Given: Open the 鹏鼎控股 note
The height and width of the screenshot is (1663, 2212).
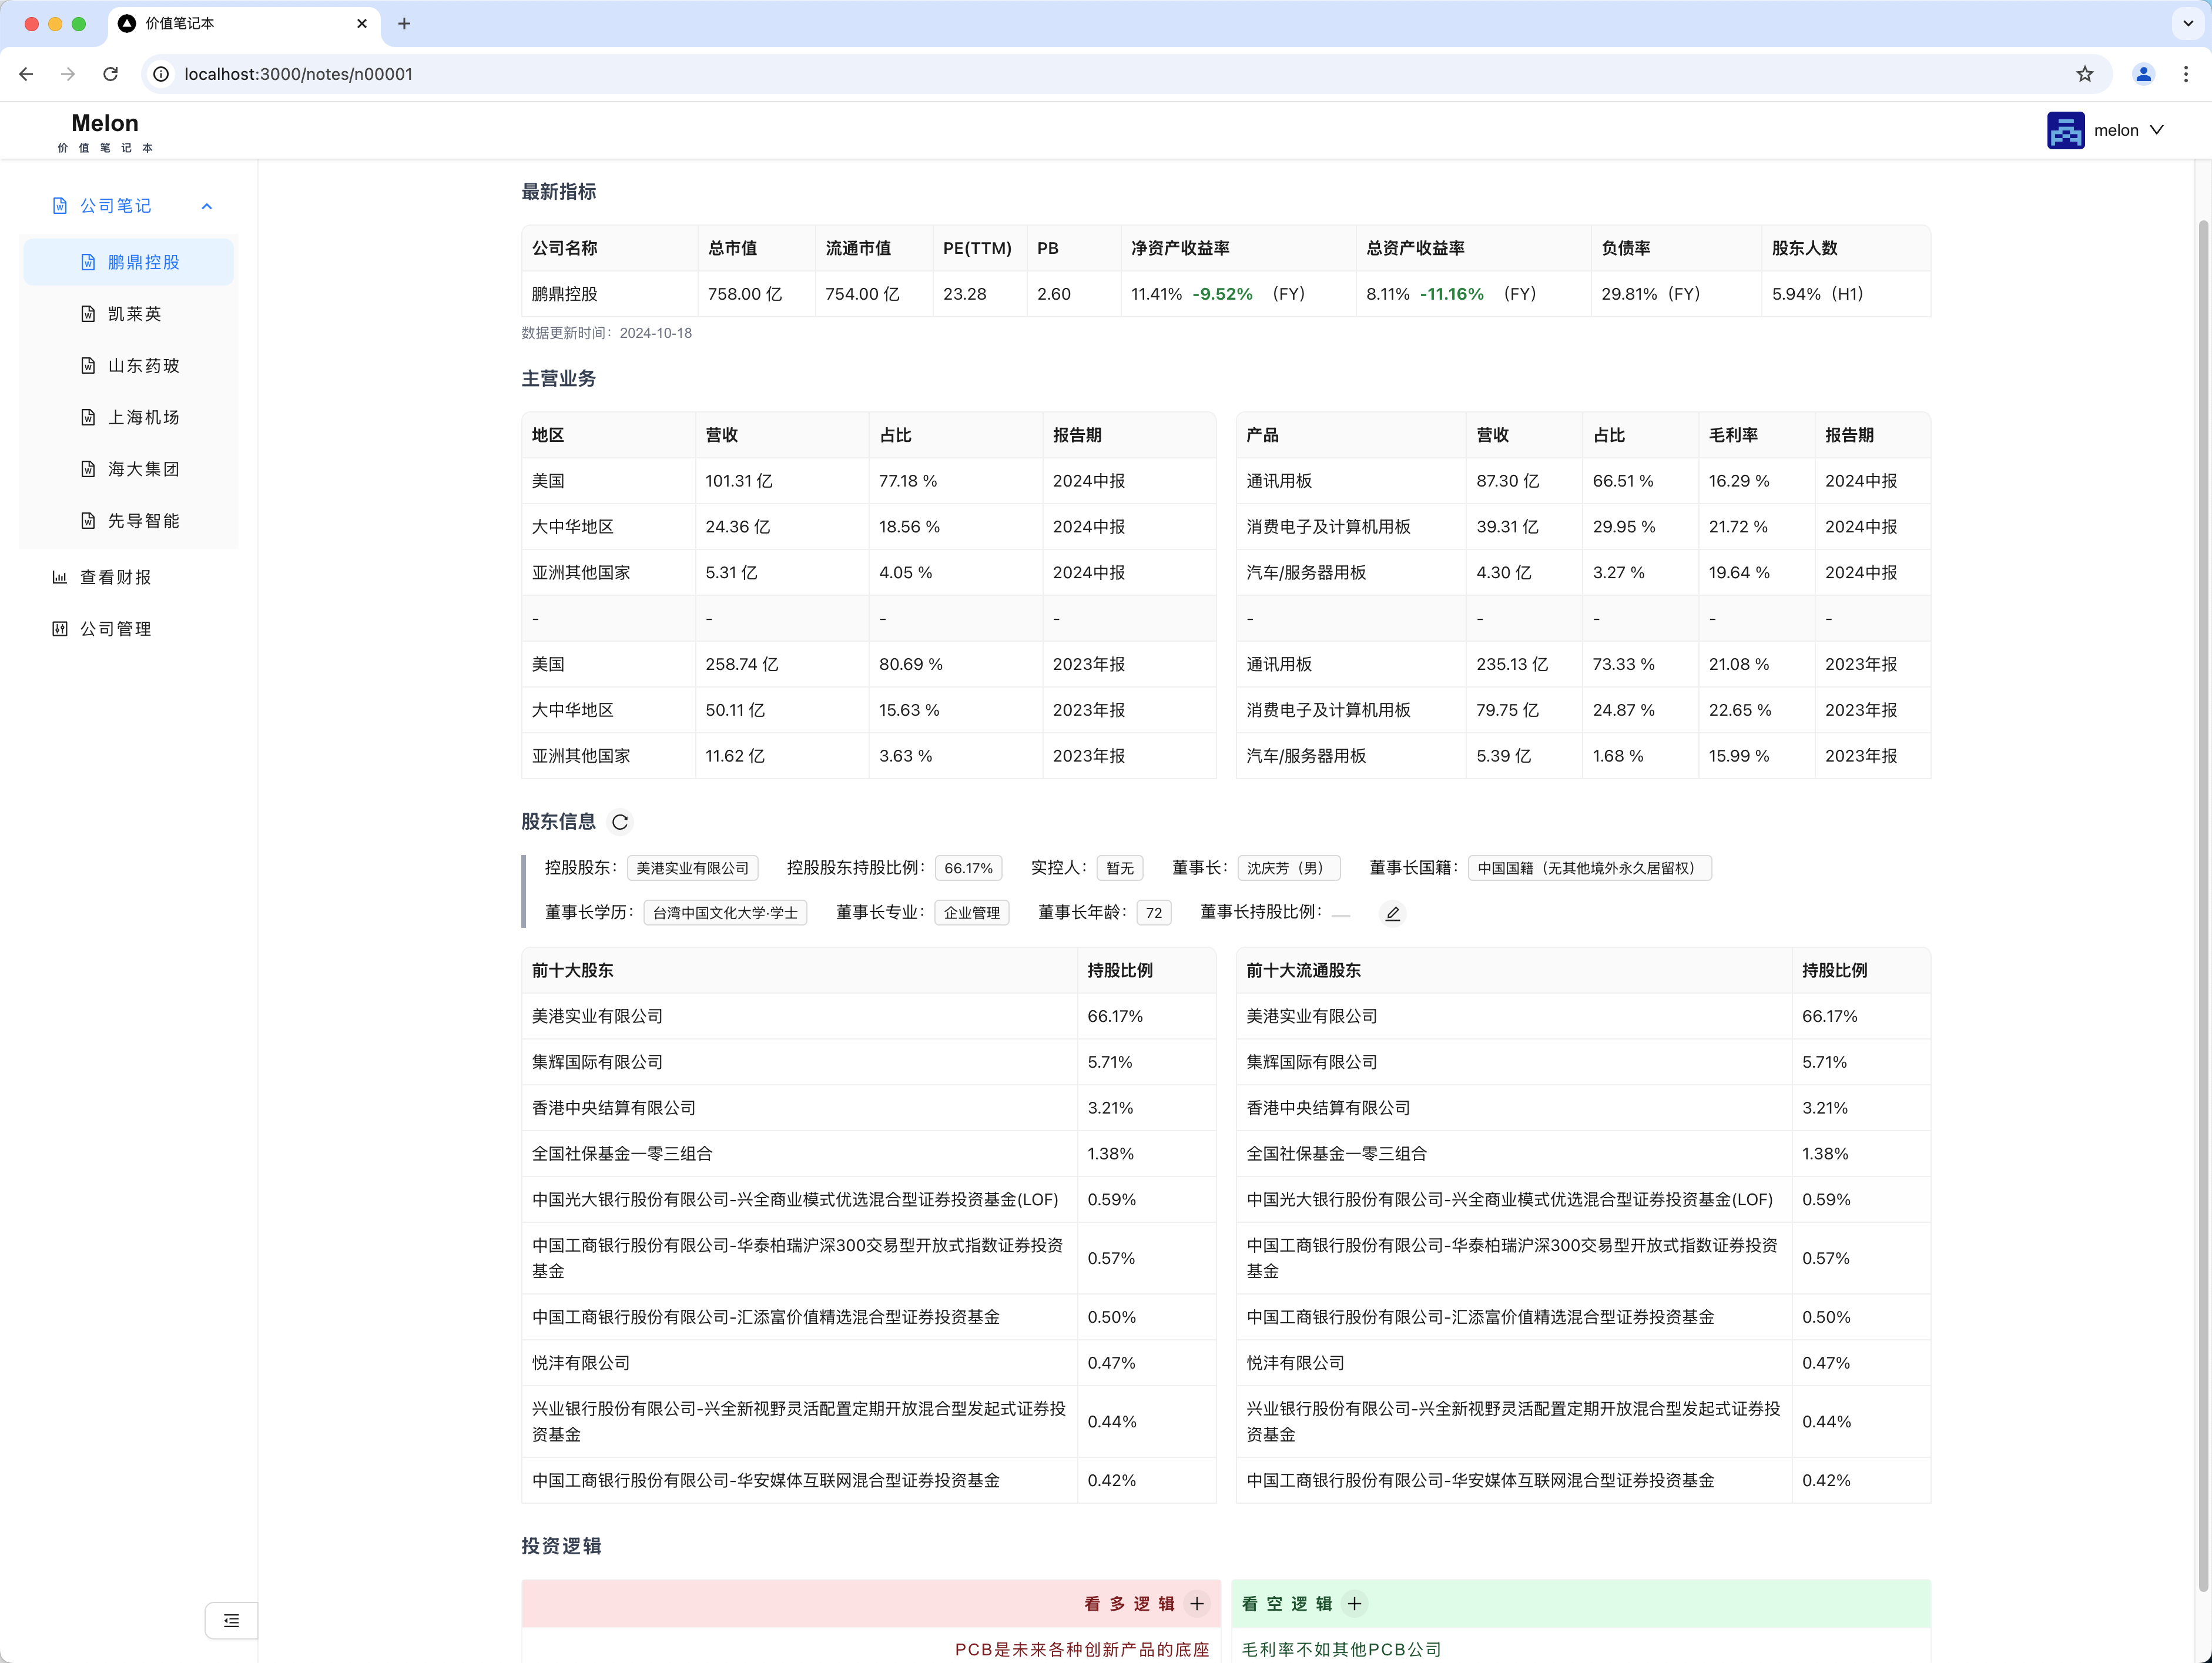Looking at the screenshot, I should pos(129,262).
